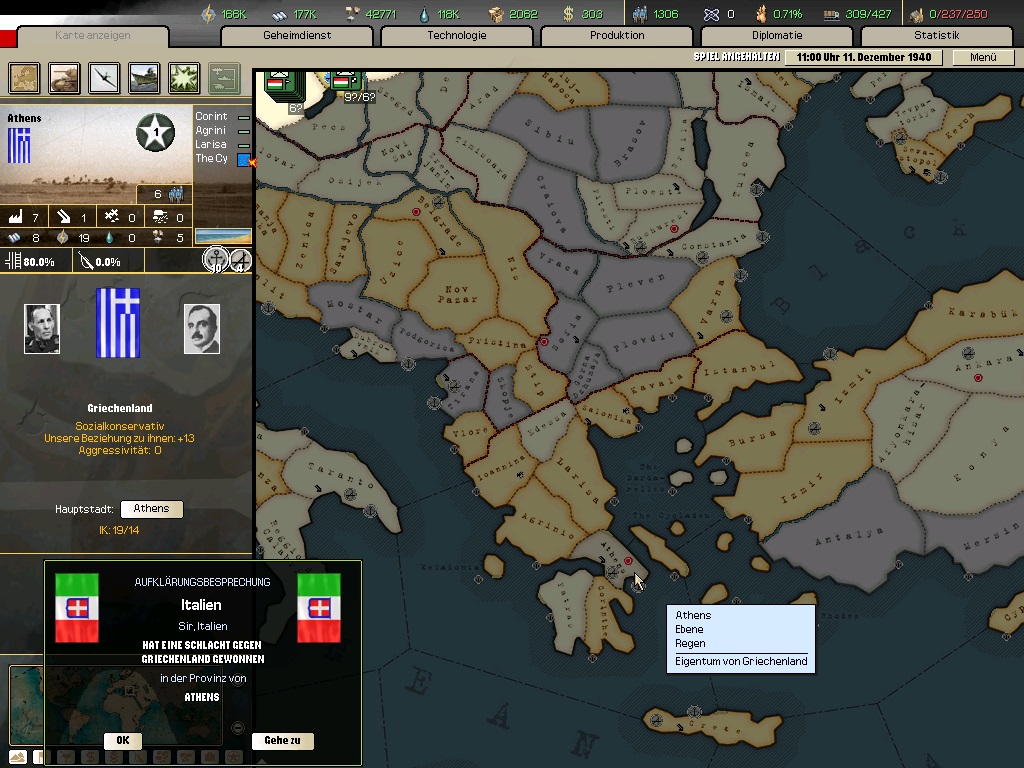This screenshot has width=1024, height=768.
Task: Open the air units (plane) list
Action: coord(104,77)
